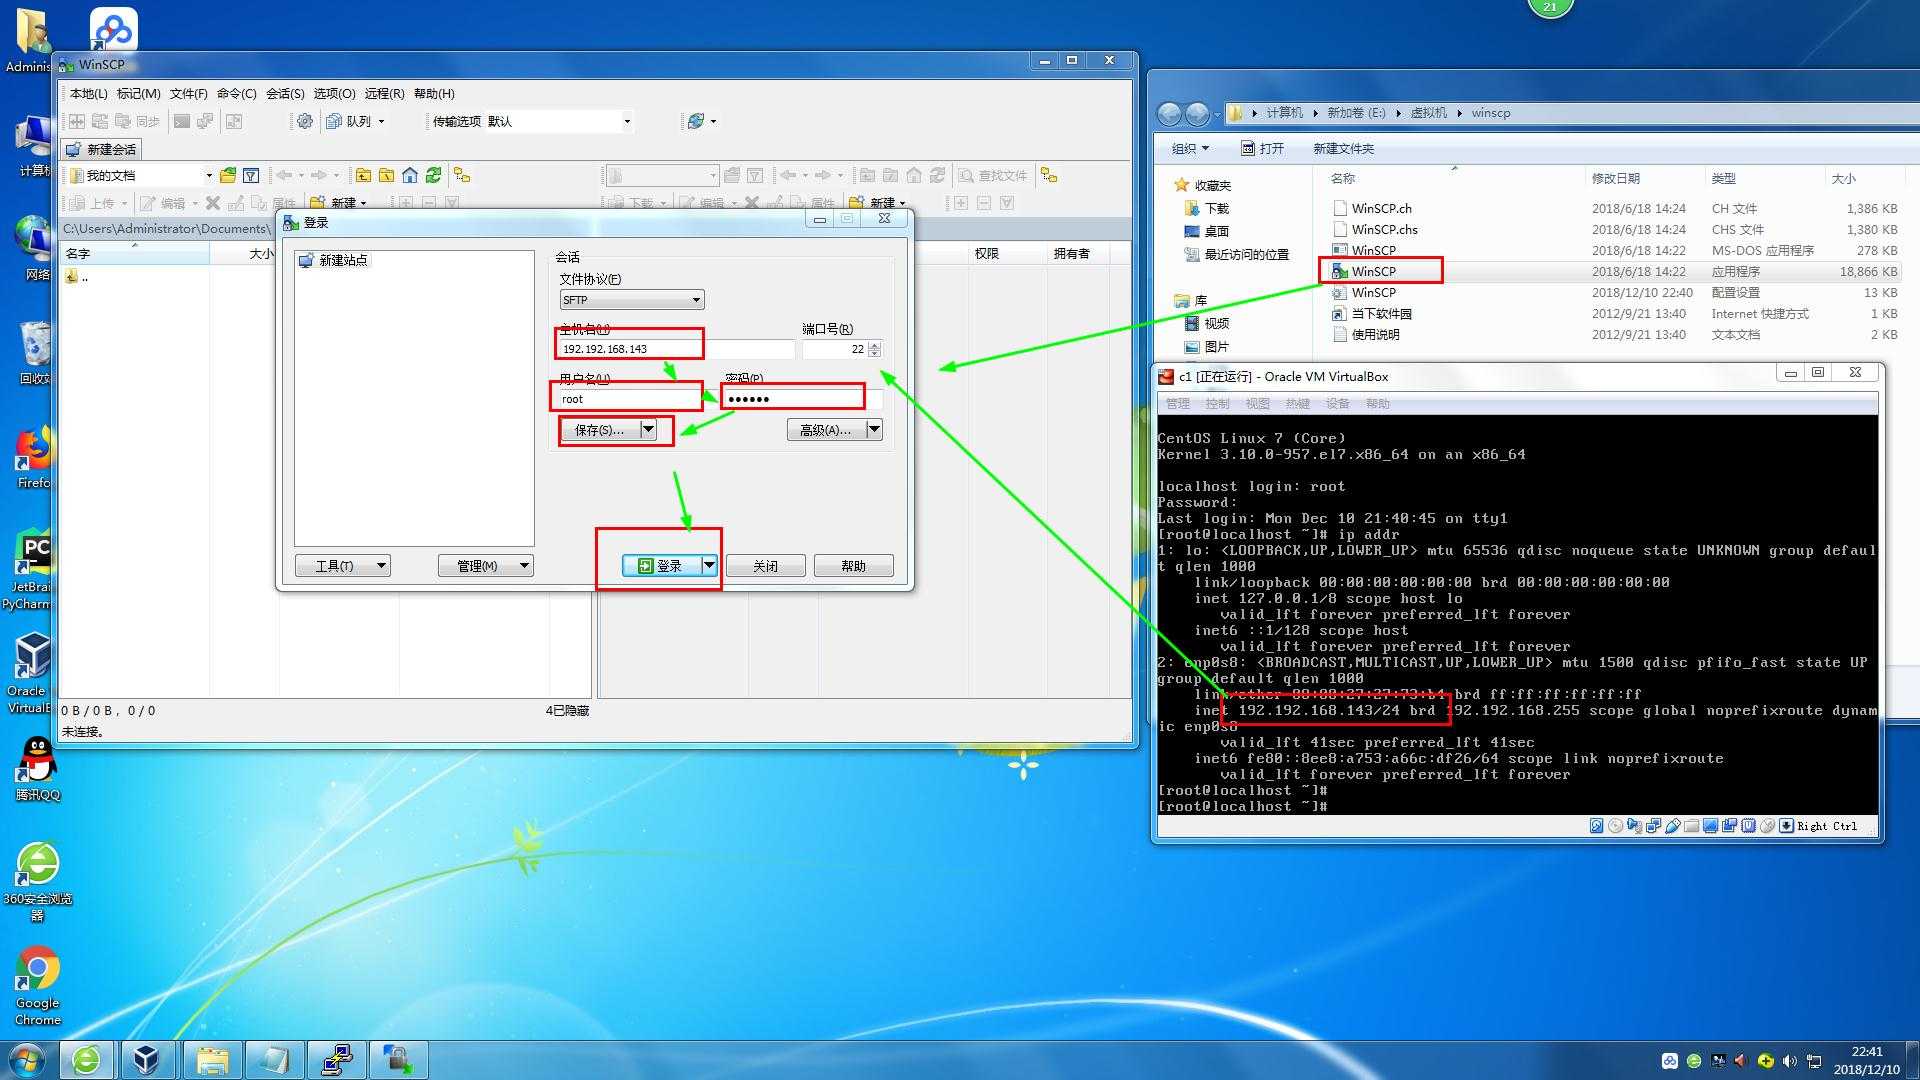
Task: Click 虚拟机 in the Explorer address path
Action: point(1428,113)
